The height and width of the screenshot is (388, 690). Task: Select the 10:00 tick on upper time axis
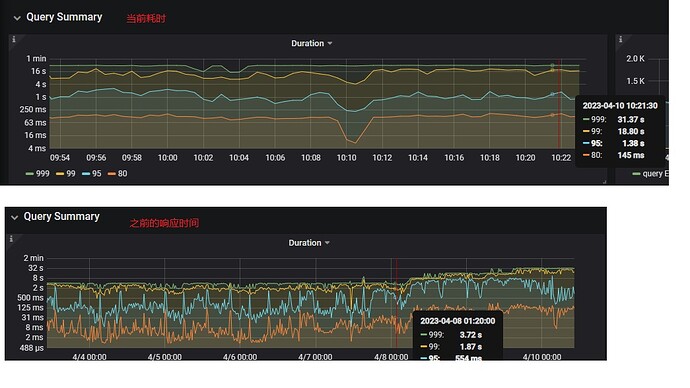(x=167, y=157)
